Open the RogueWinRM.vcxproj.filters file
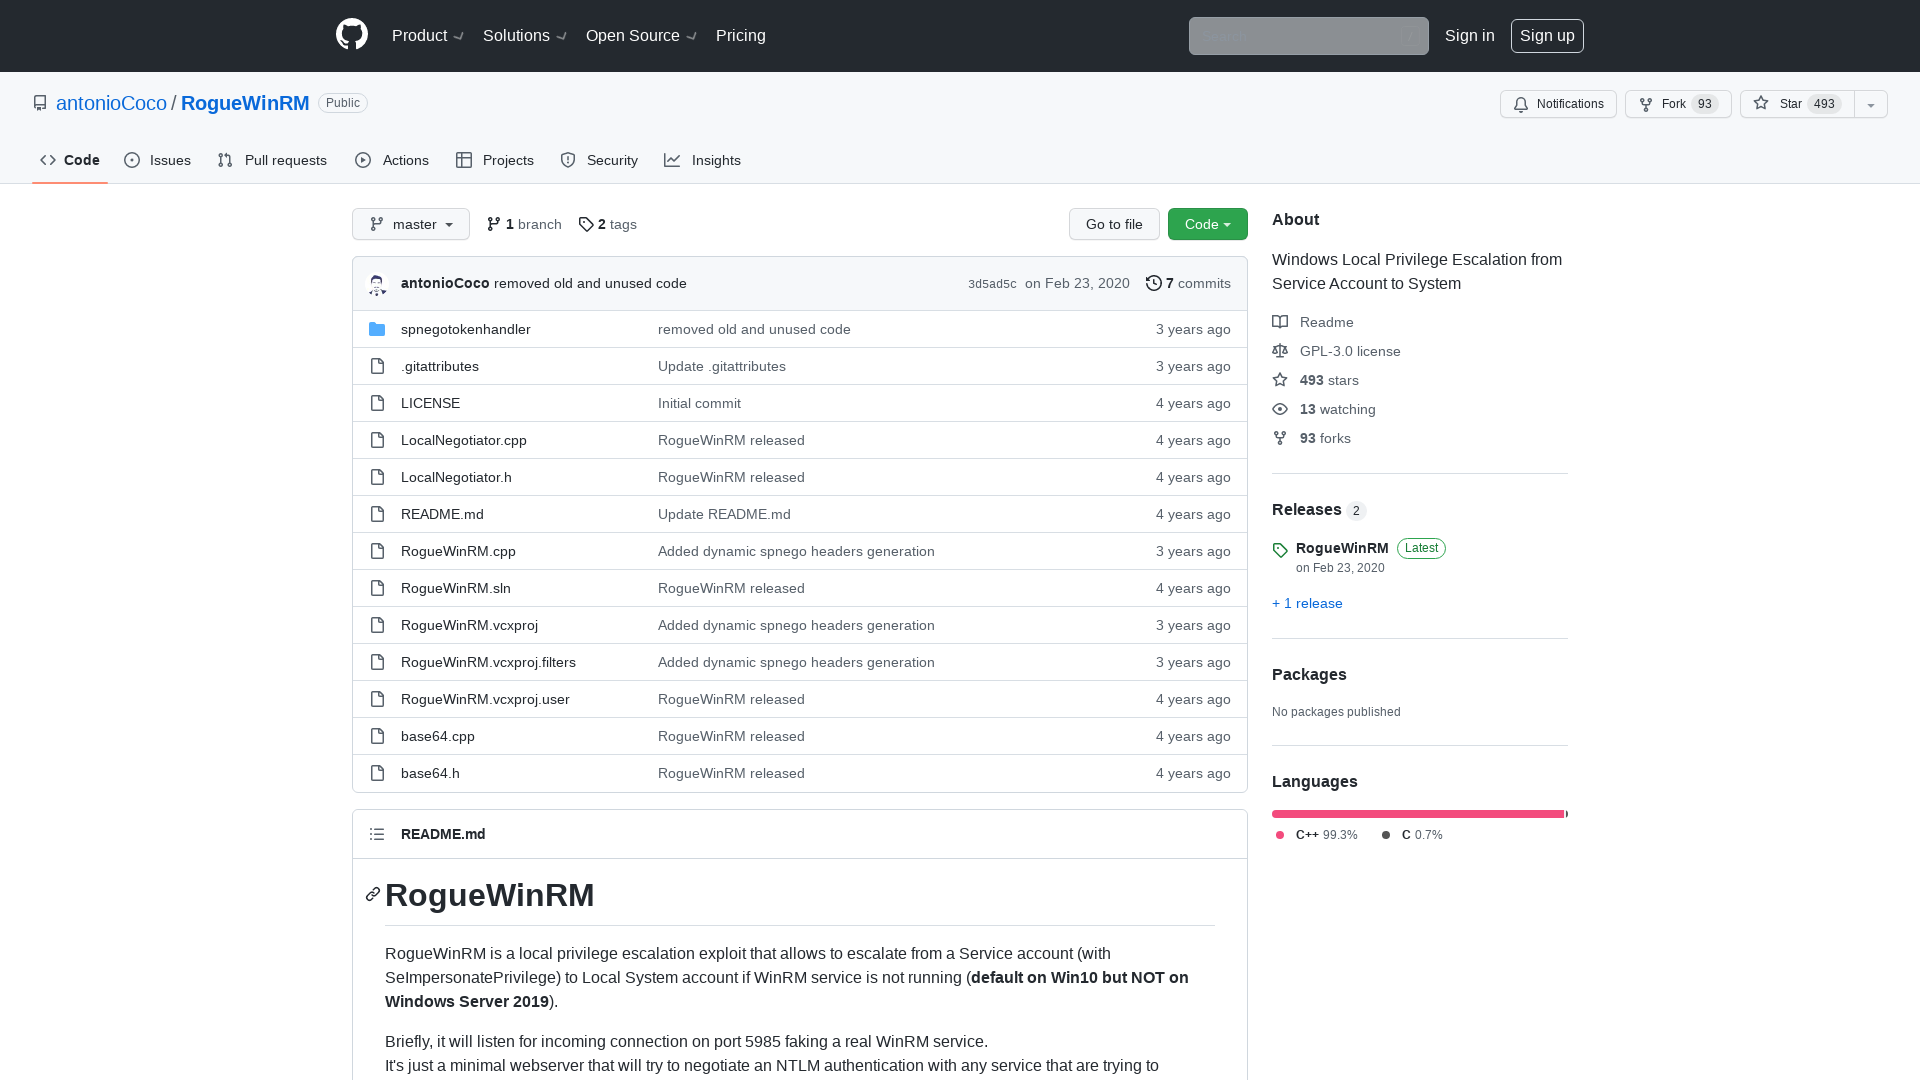The width and height of the screenshot is (1920, 1080). [x=488, y=662]
